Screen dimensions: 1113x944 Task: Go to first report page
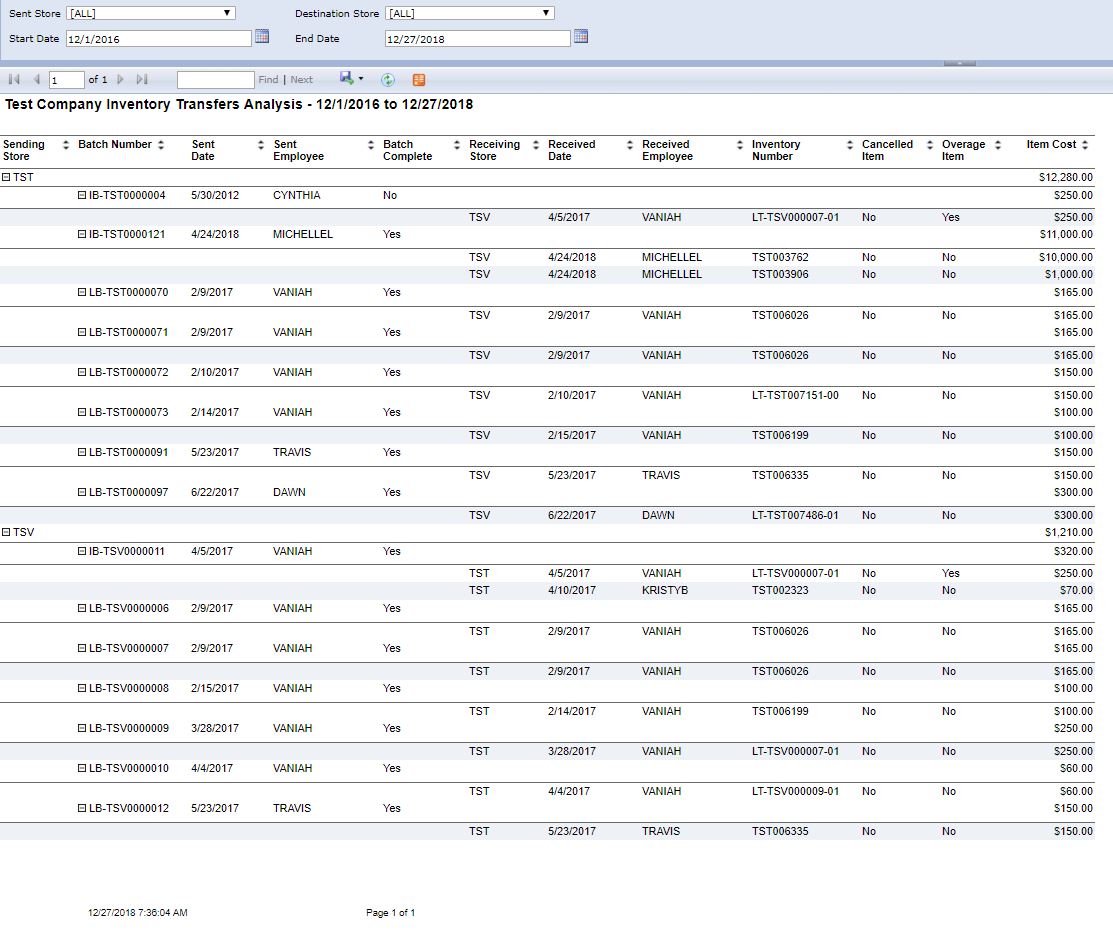point(14,79)
